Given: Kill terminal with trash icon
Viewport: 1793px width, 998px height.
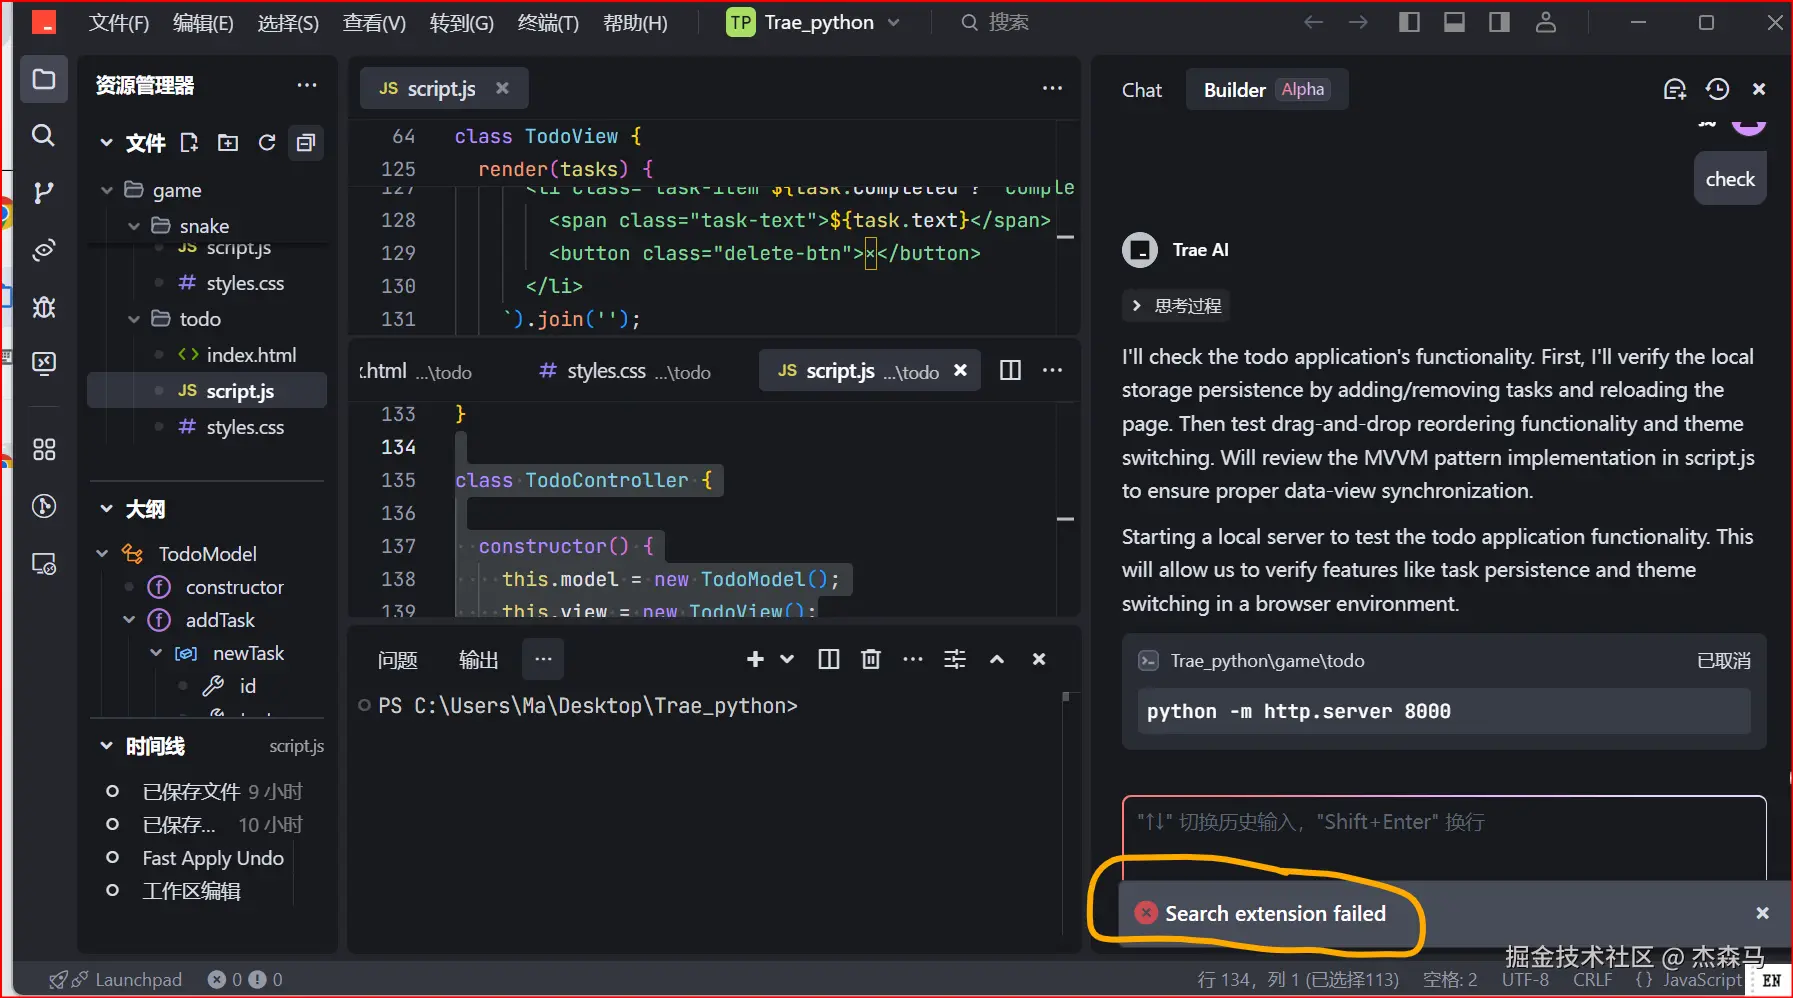Looking at the screenshot, I should [x=871, y=659].
